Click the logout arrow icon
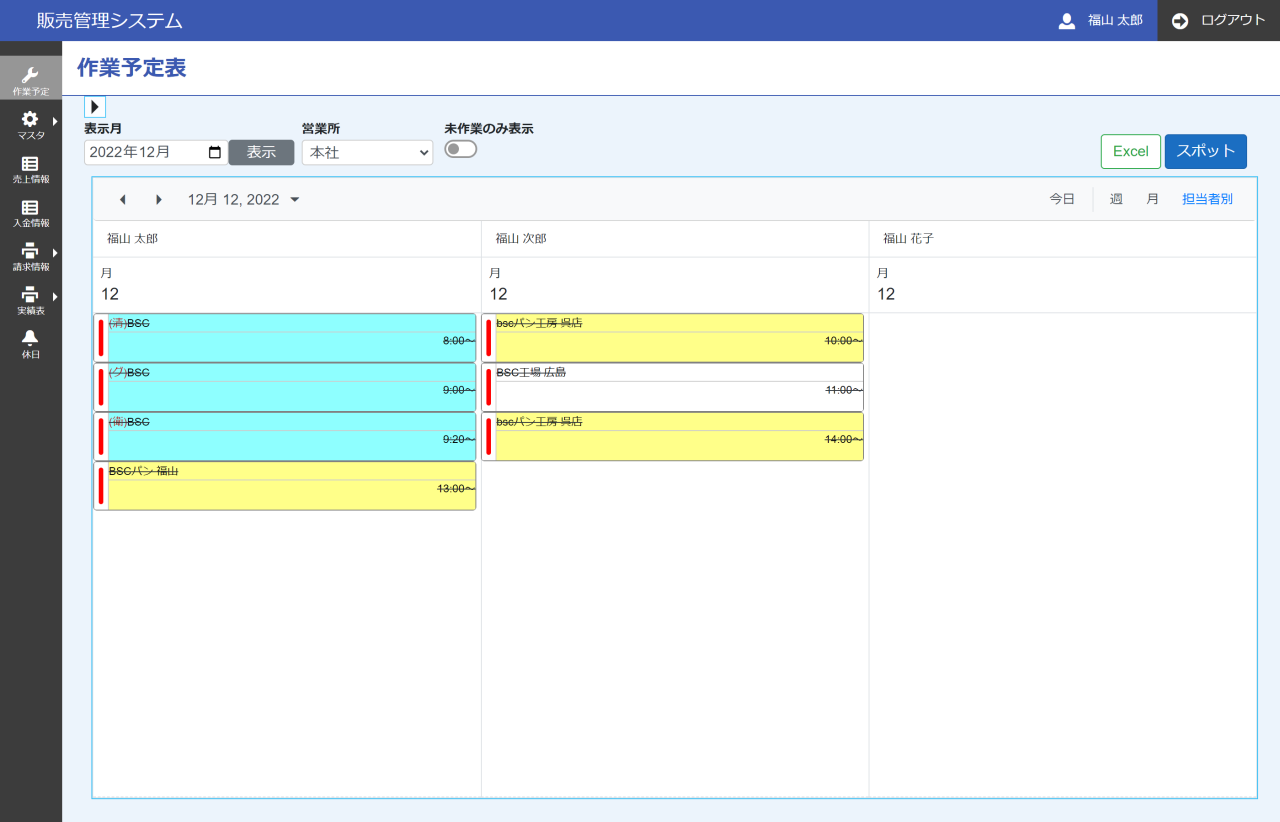 1180,21
